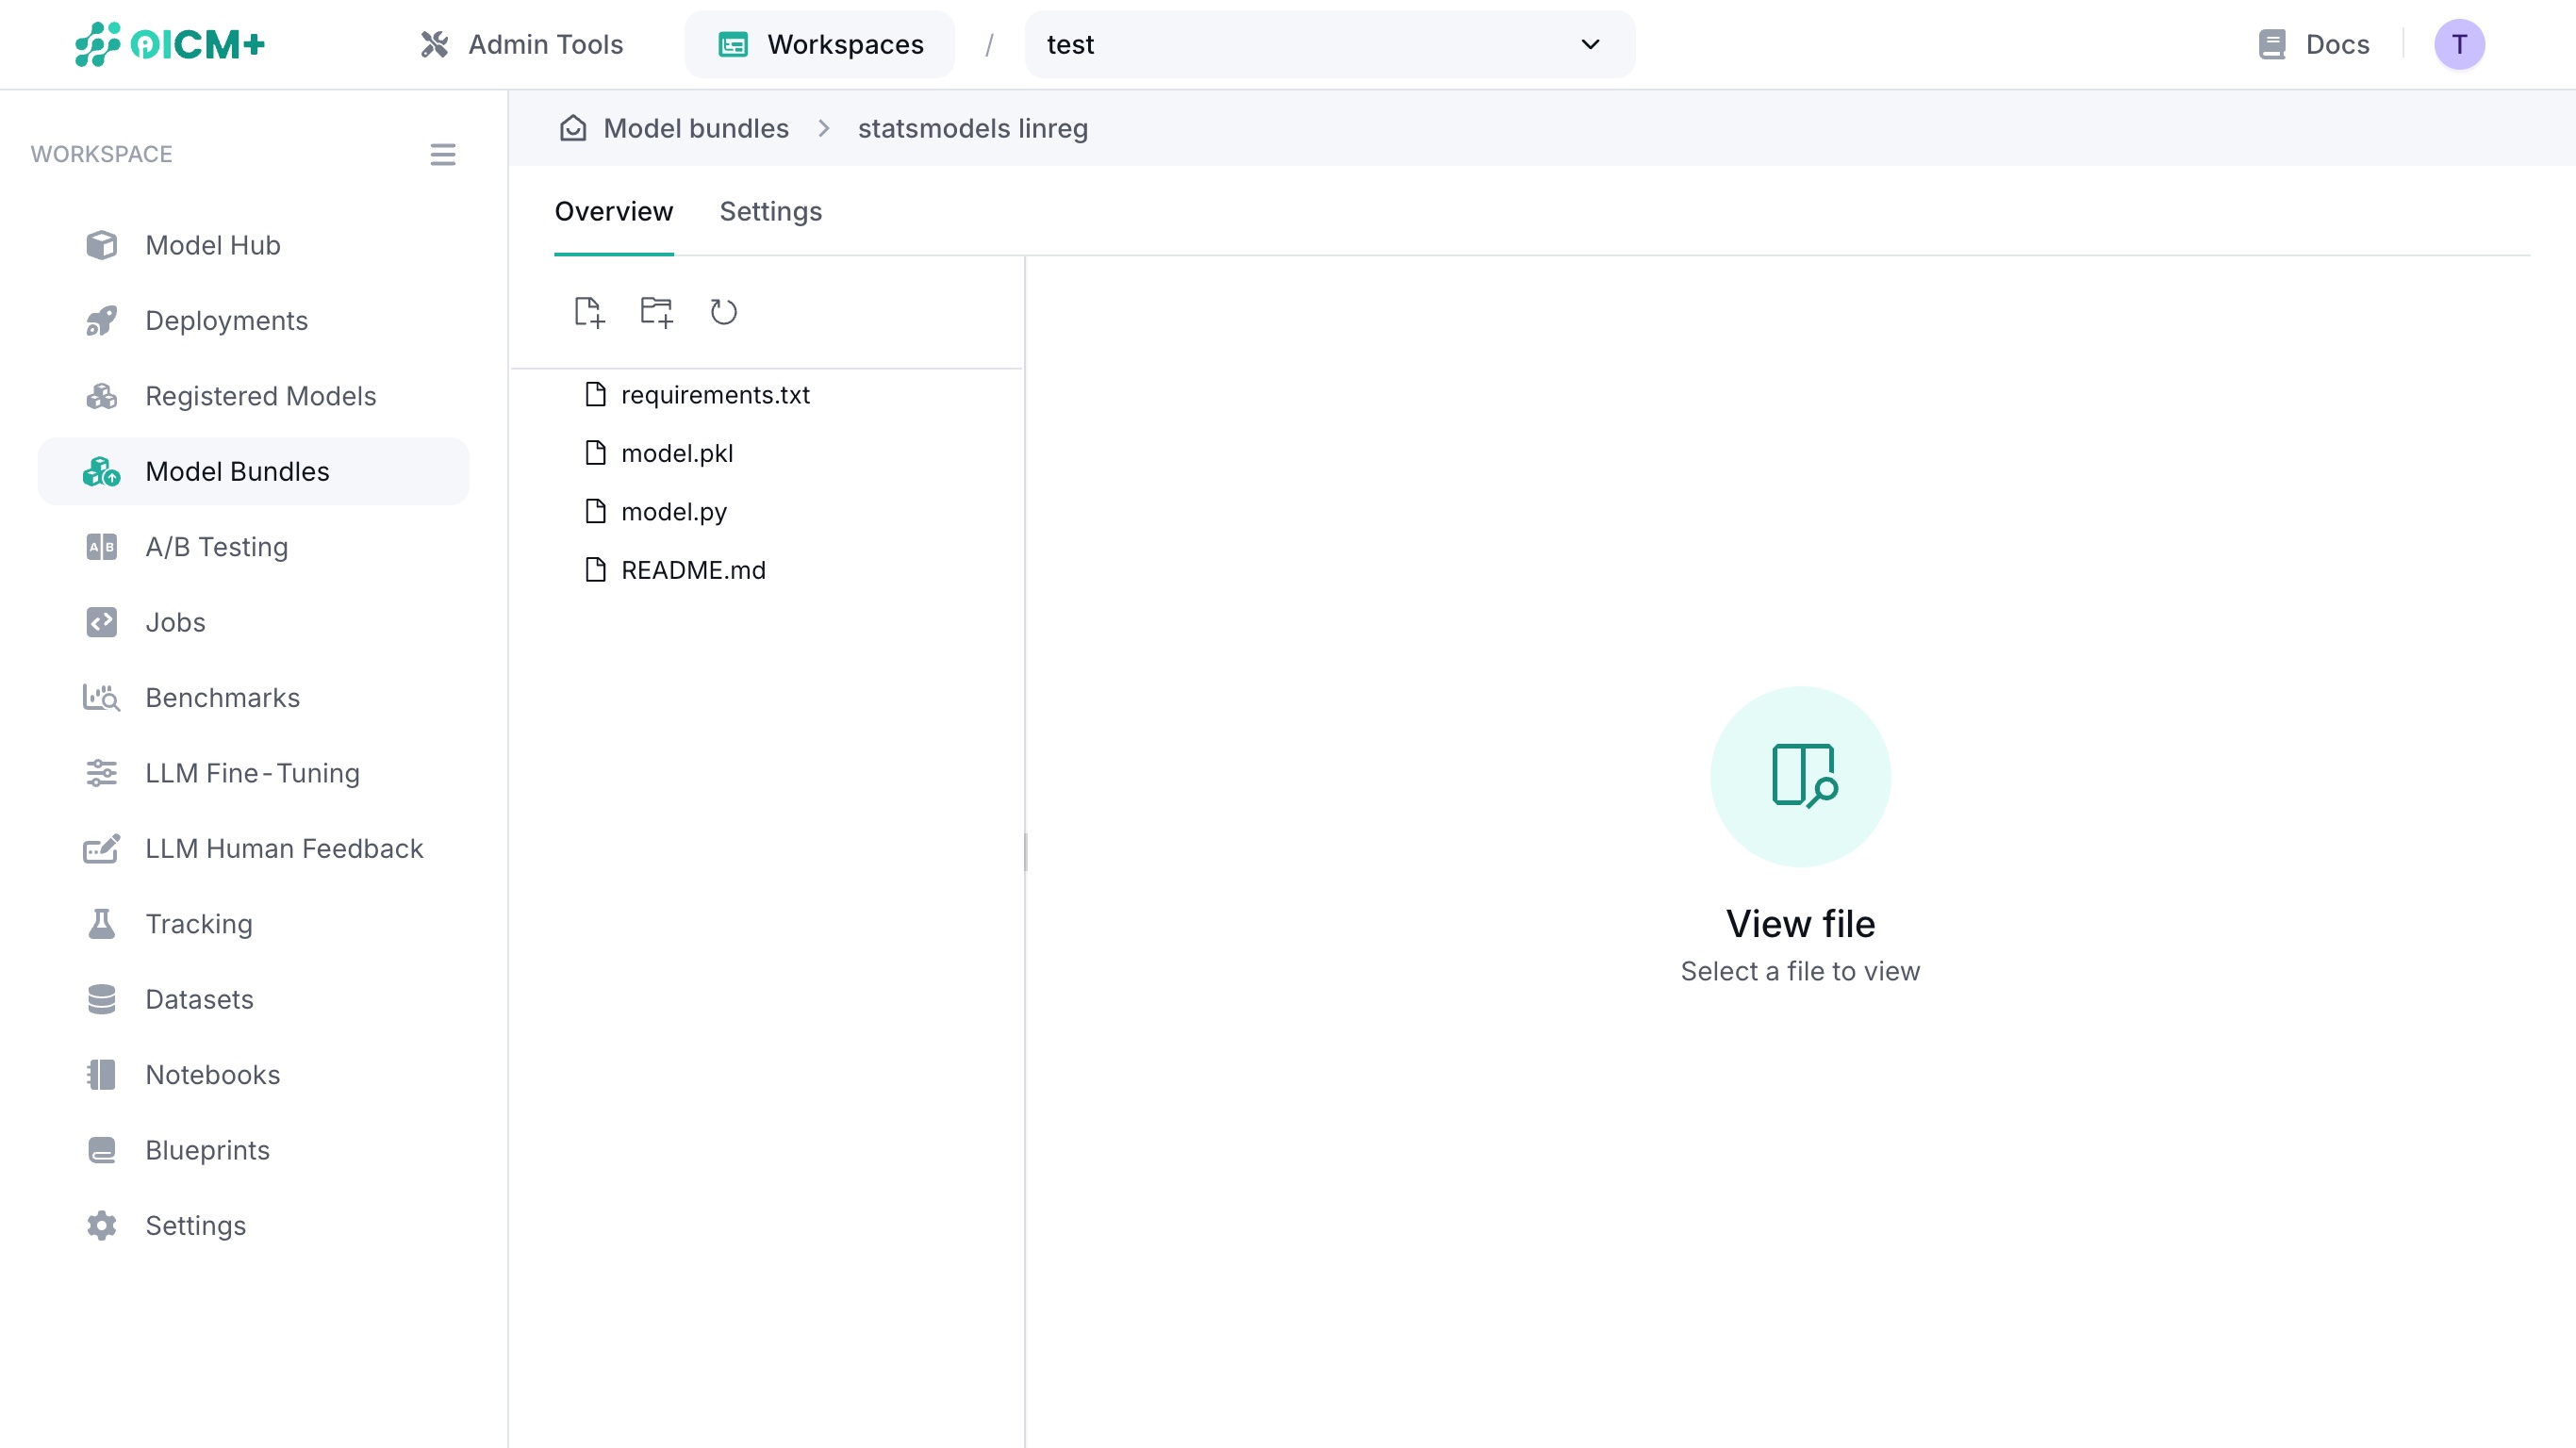Image resolution: width=2576 pixels, height=1448 pixels.
Task: Refresh the bundle file list
Action: tap(723, 312)
